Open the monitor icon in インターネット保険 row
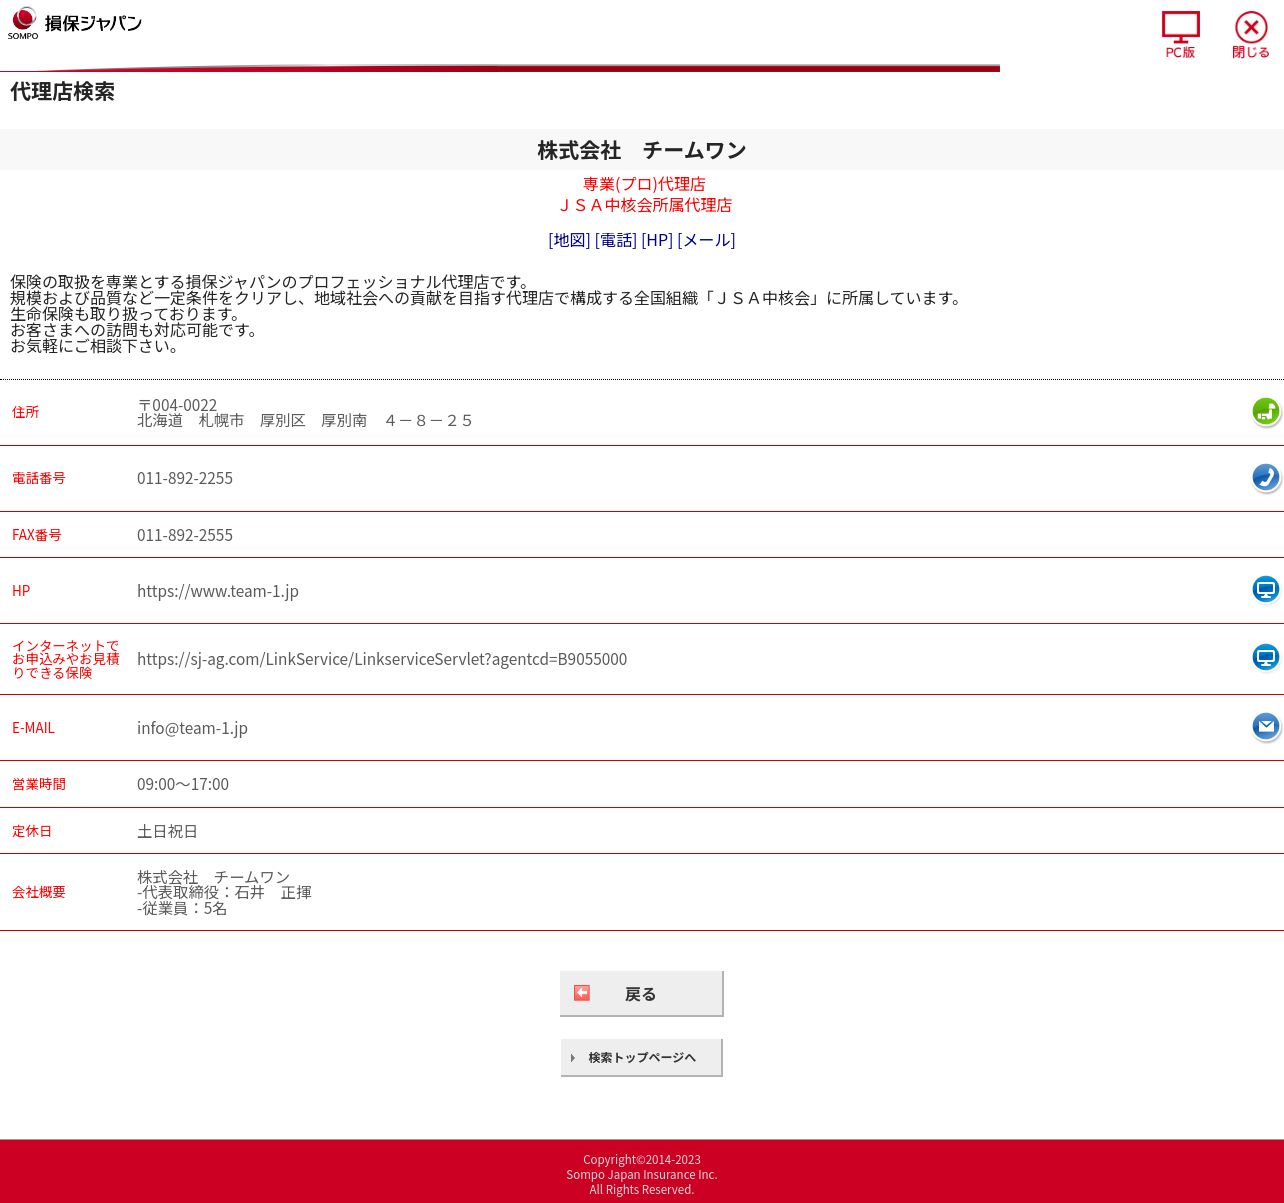Image resolution: width=1284 pixels, height=1203 pixels. point(1266,657)
